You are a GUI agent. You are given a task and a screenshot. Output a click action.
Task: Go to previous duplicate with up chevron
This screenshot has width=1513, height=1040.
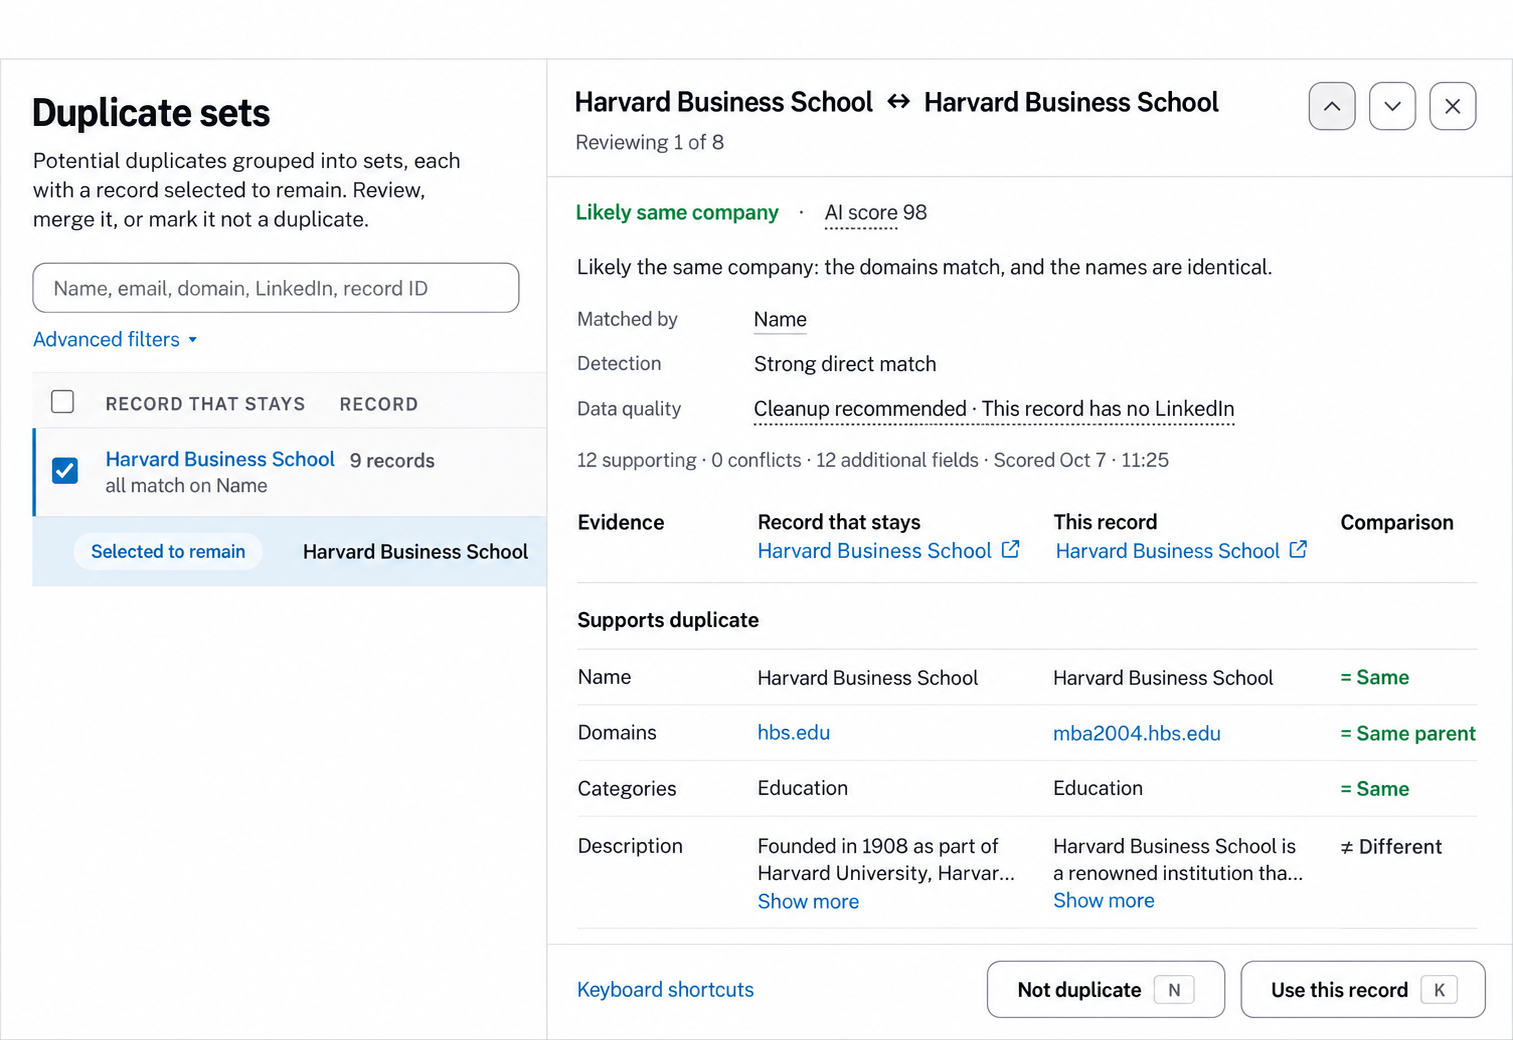(x=1332, y=106)
